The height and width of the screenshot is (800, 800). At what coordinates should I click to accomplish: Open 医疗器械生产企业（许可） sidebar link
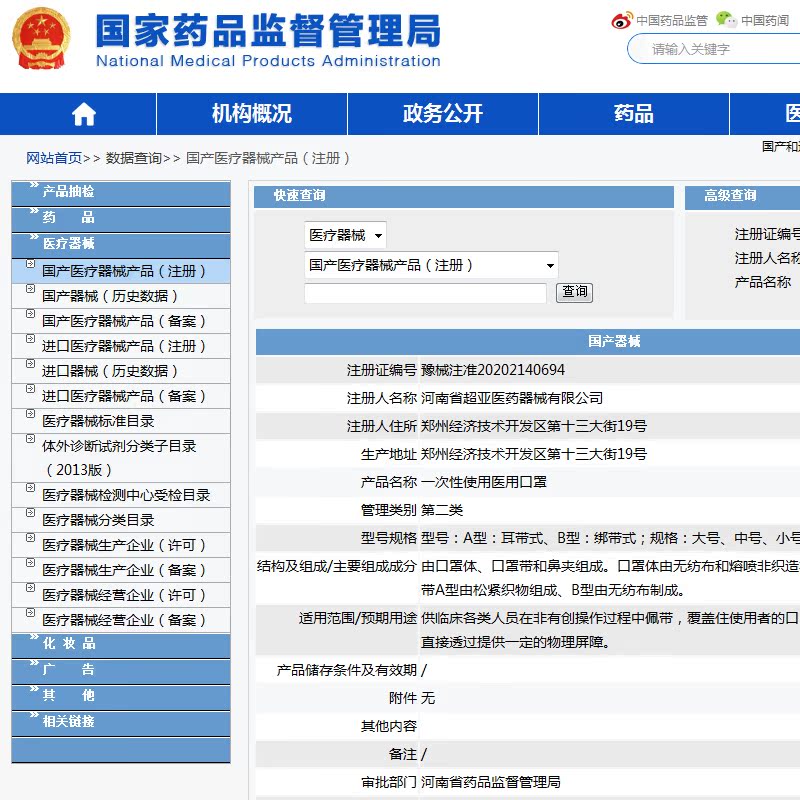click(124, 545)
